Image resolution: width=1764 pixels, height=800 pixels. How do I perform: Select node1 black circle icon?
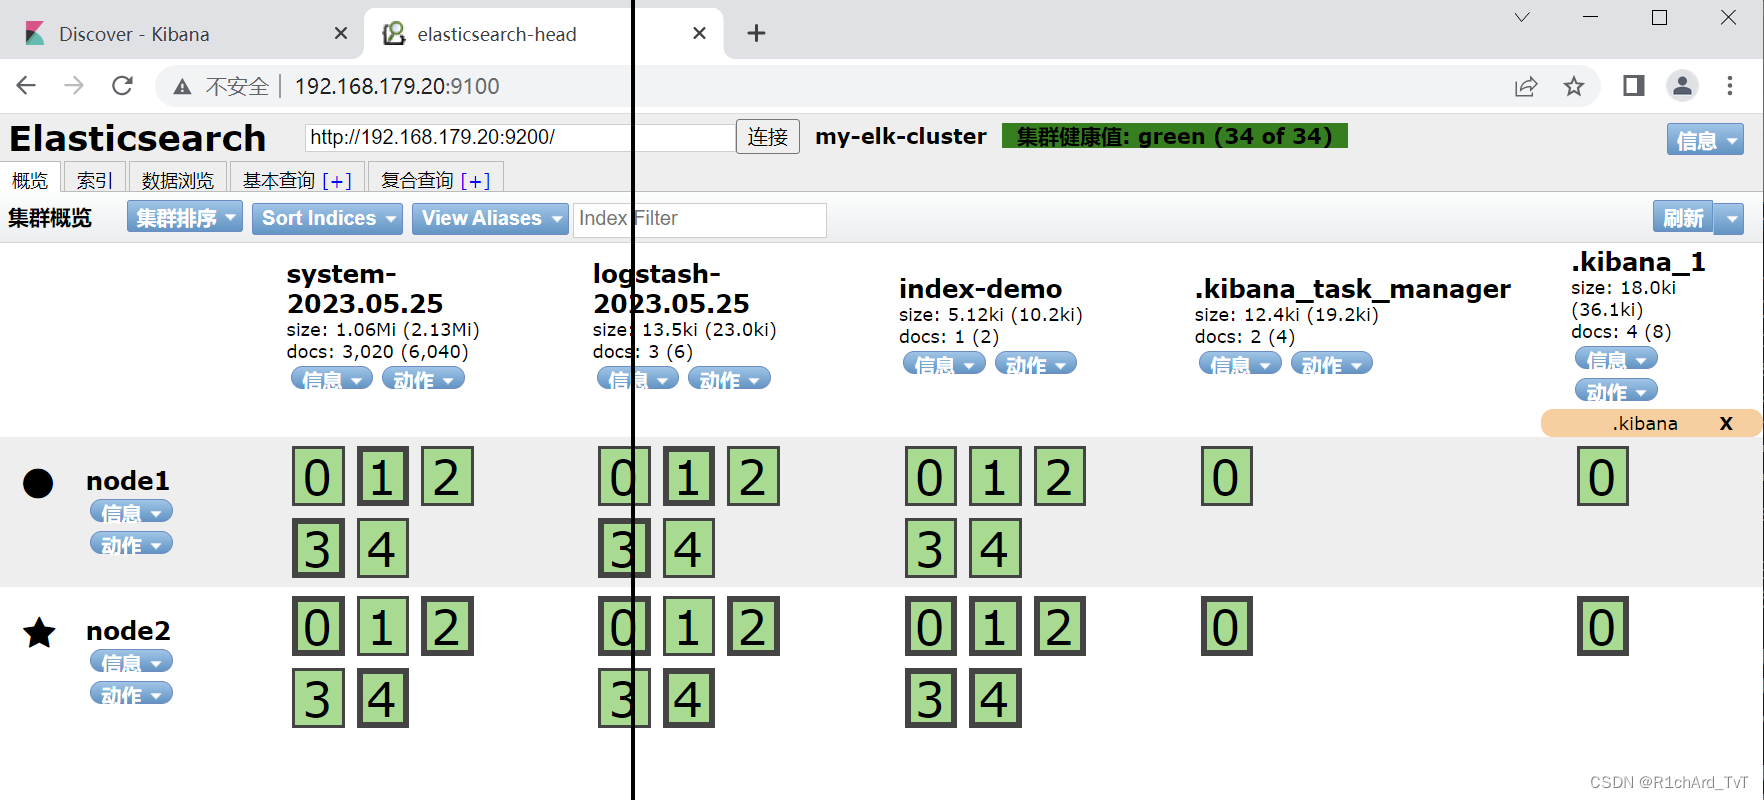[38, 483]
